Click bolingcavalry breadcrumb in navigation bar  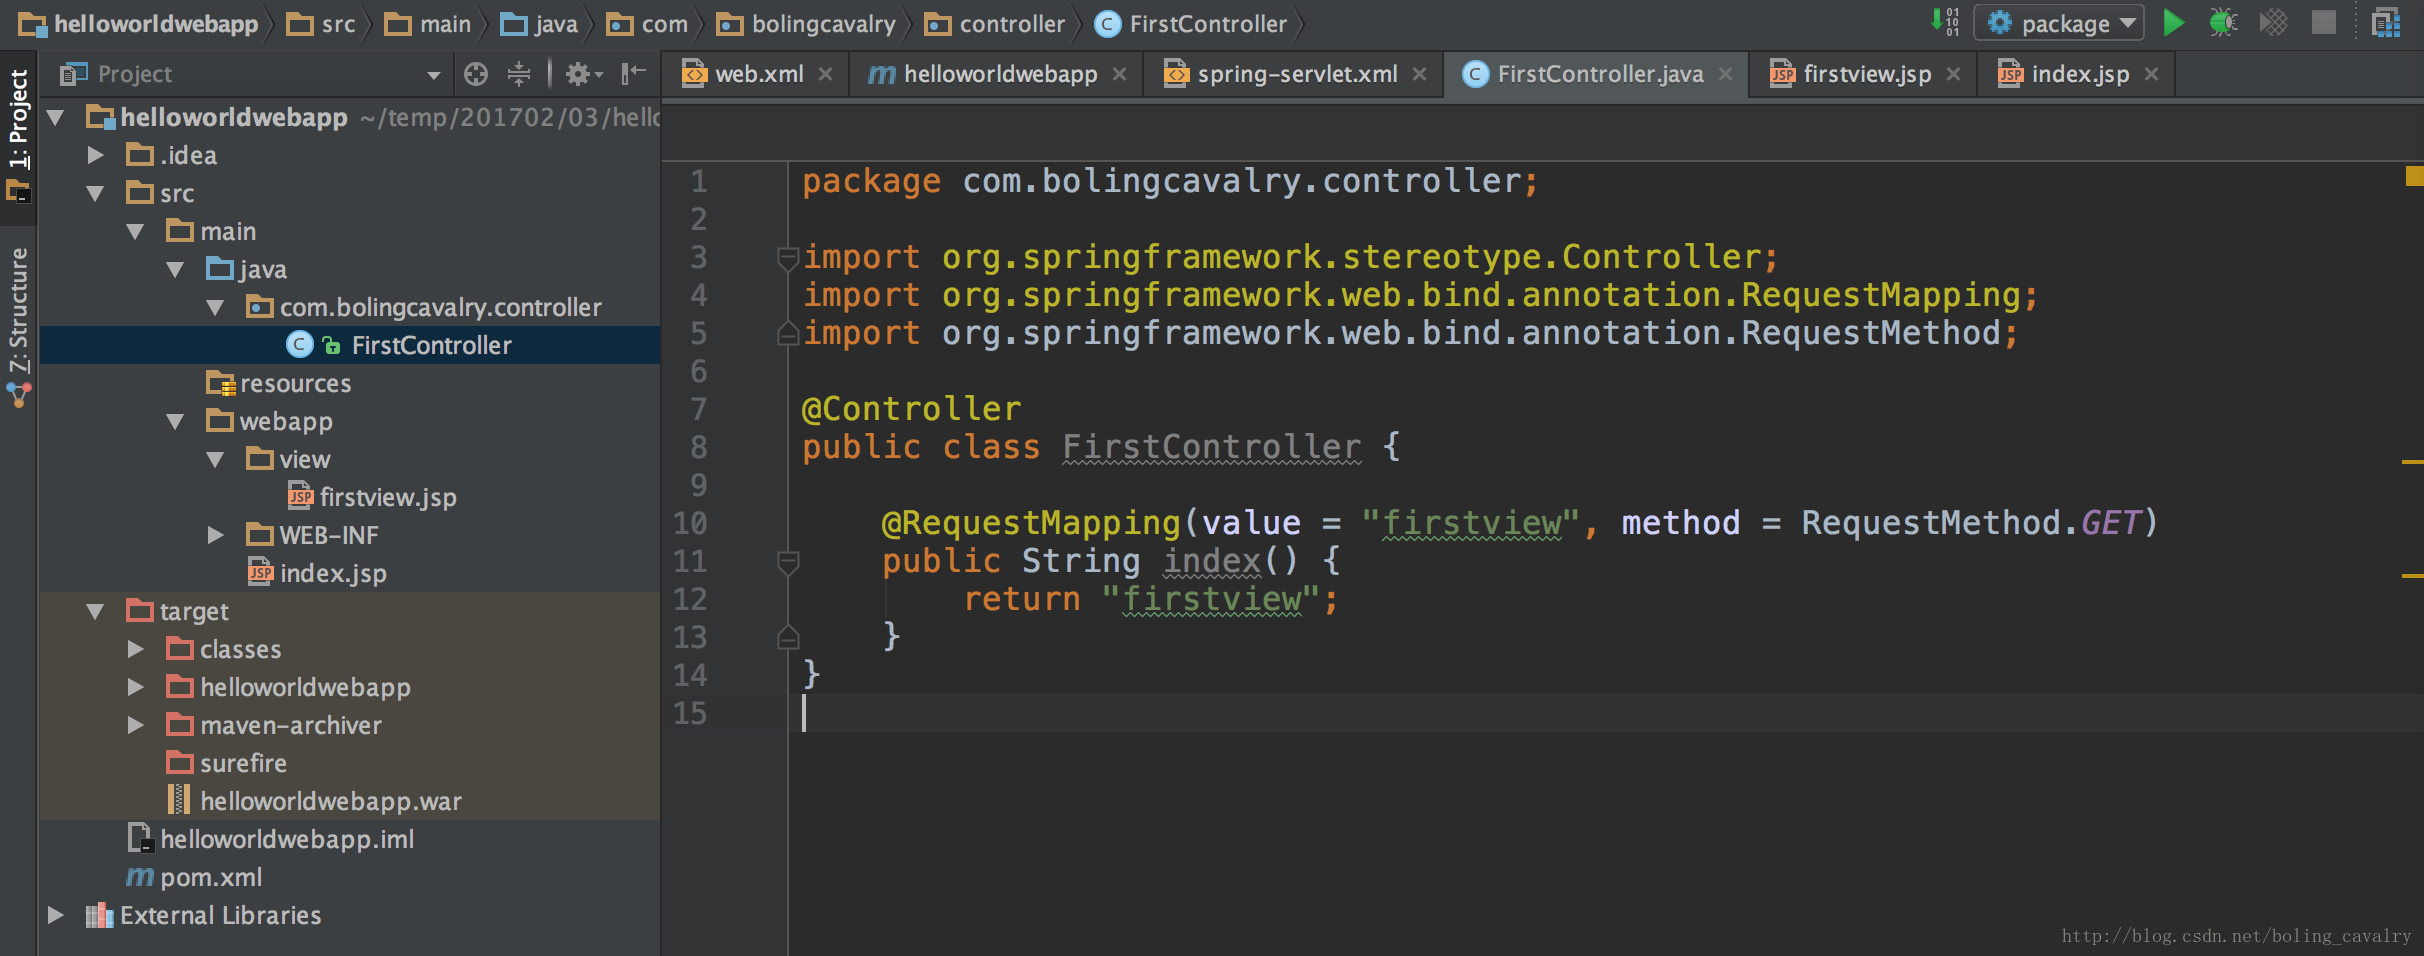click(807, 24)
